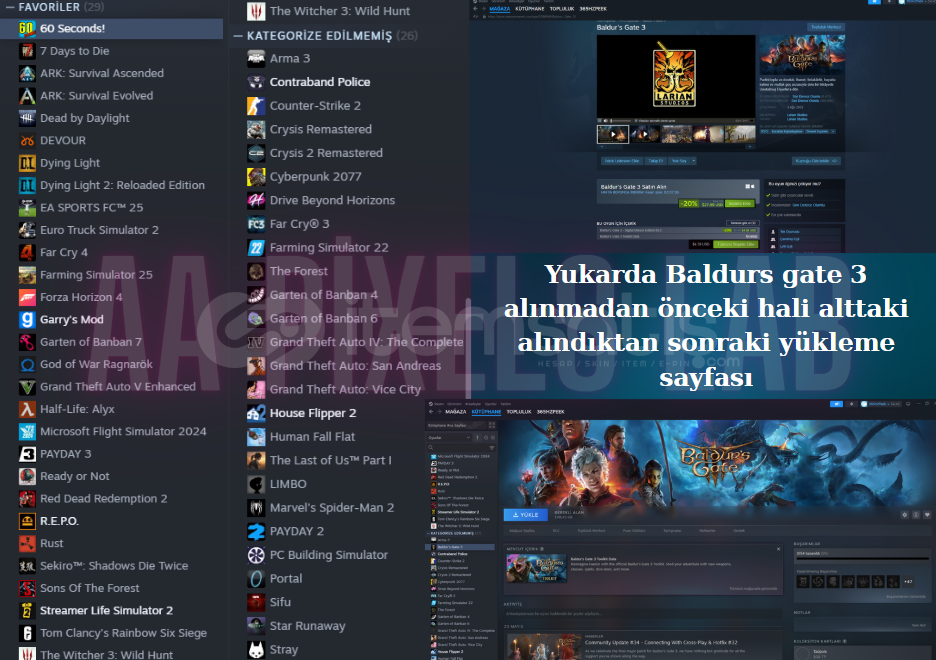Switch to the Puan Dükkânı game tab
Screen dimensions: 936x660
tap(635, 530)
